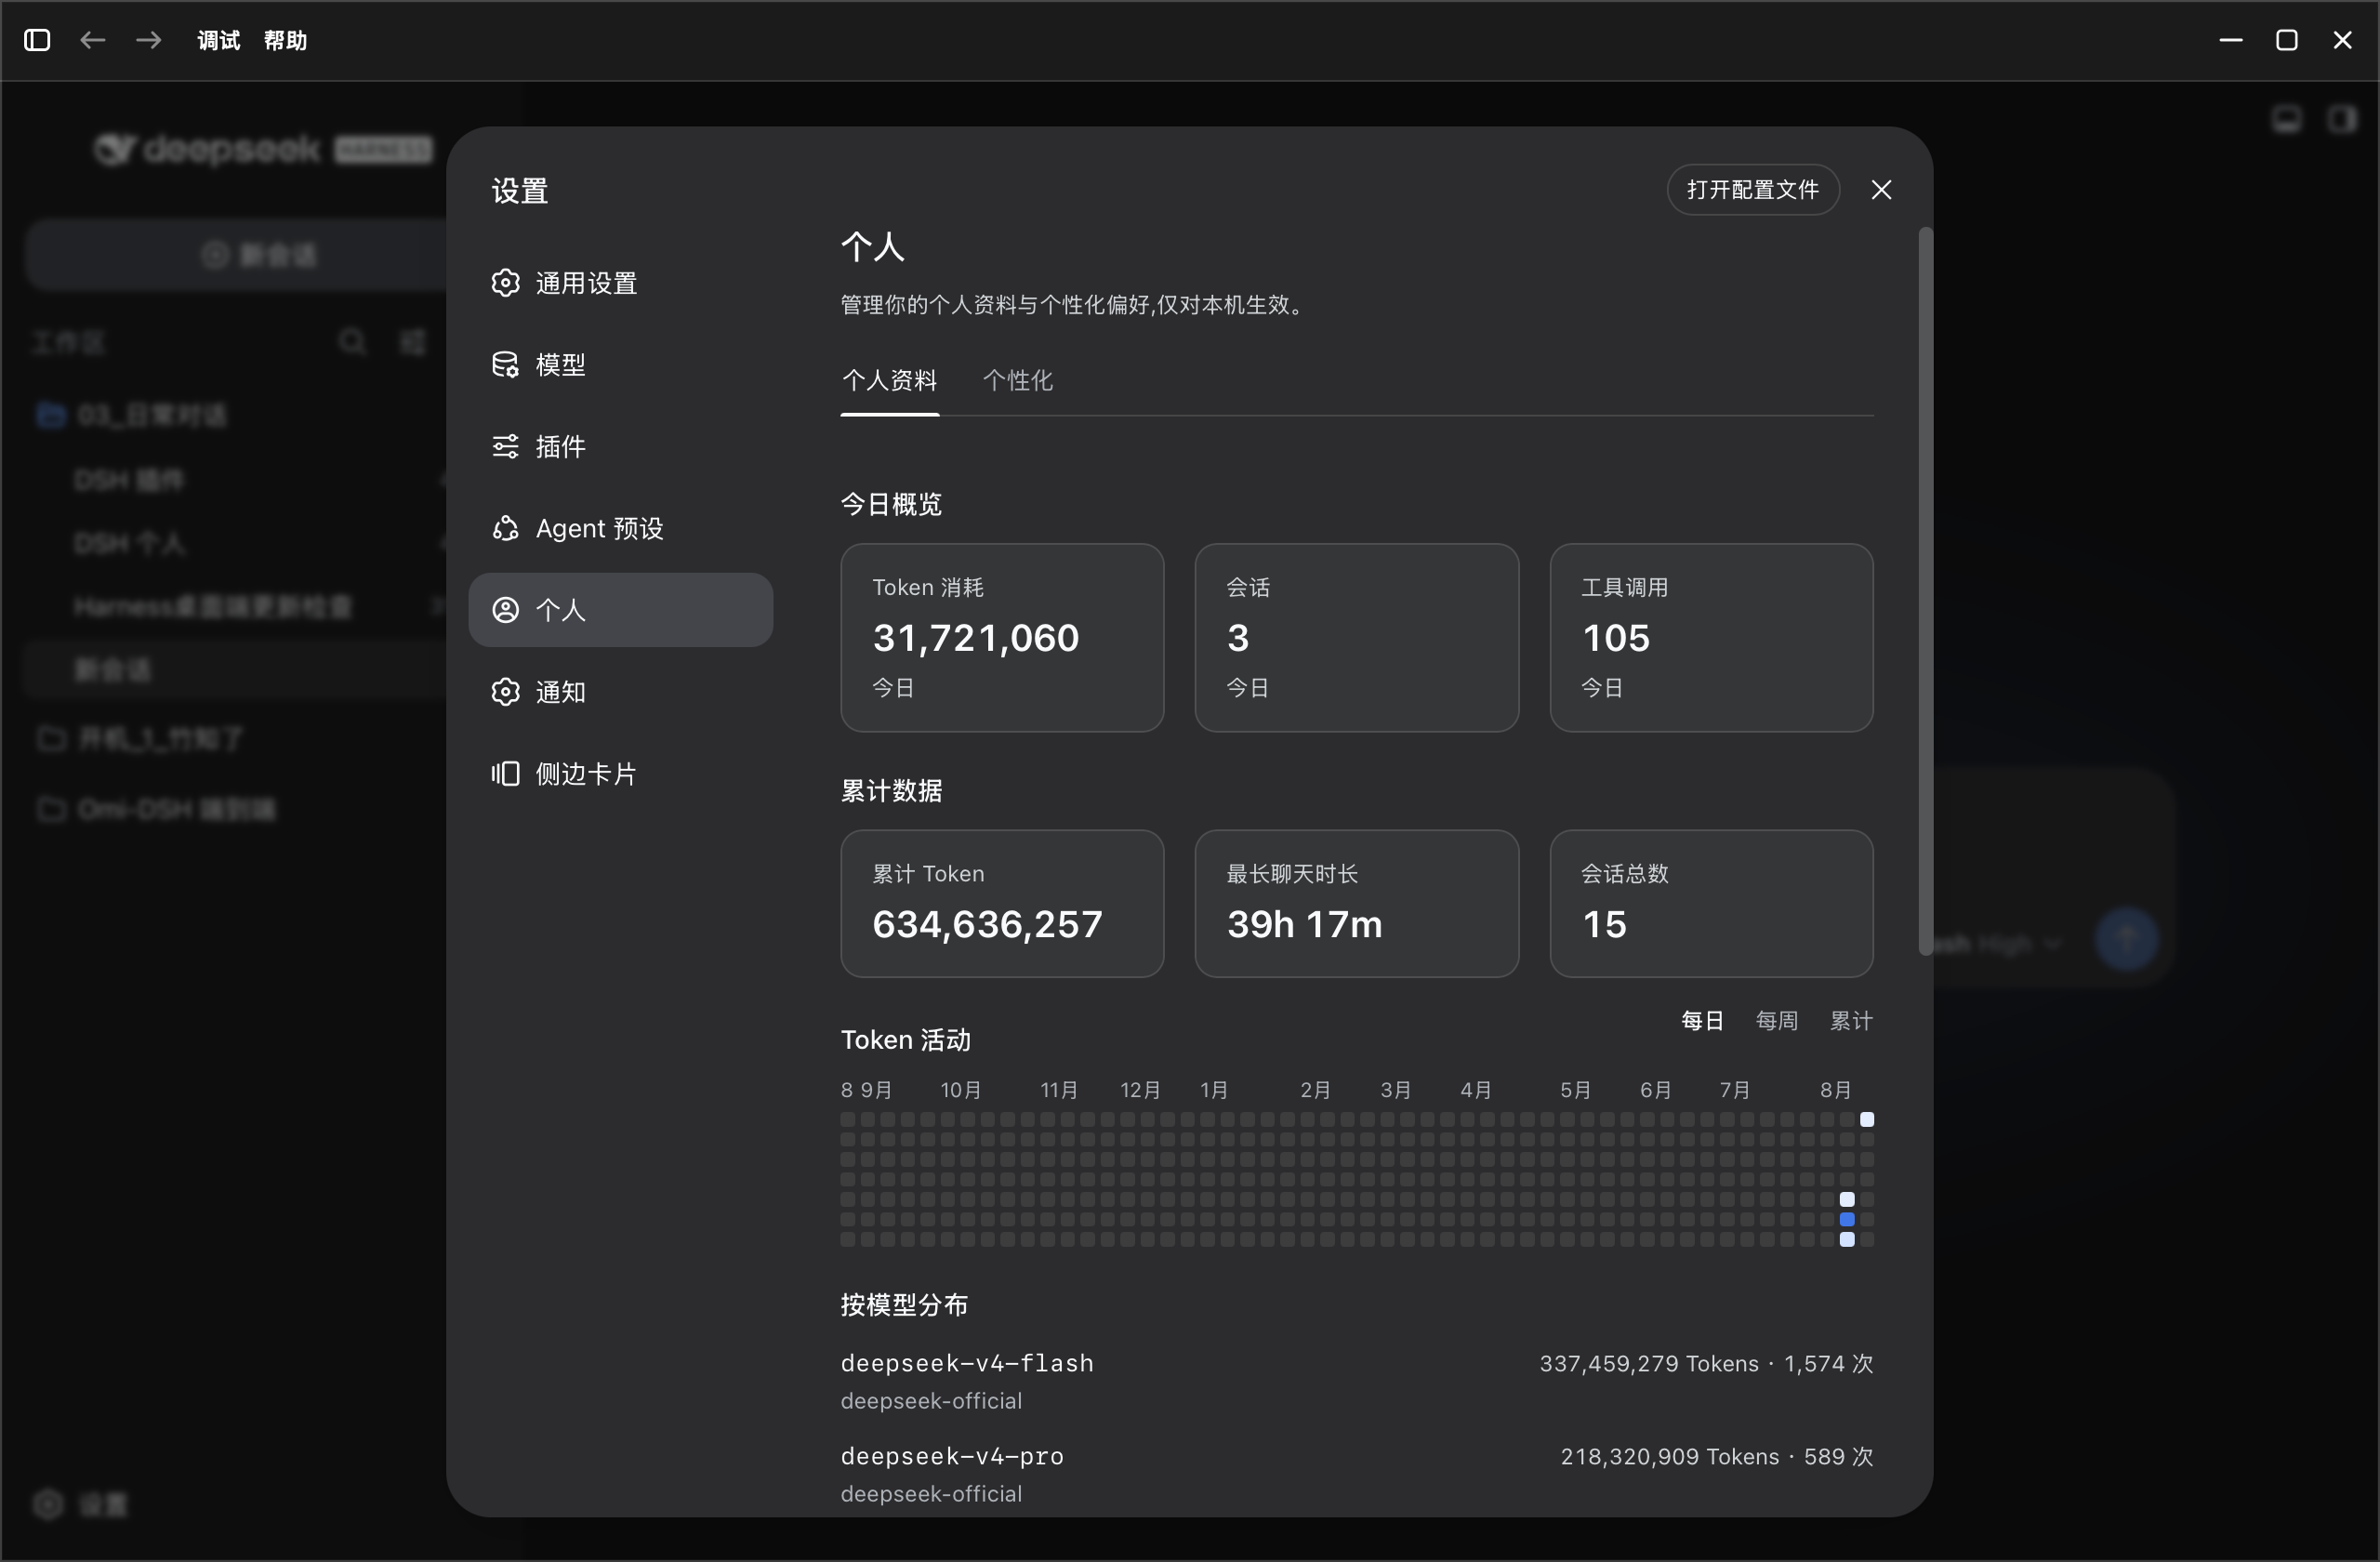Click the 累计 Token card

(1002, 904)
